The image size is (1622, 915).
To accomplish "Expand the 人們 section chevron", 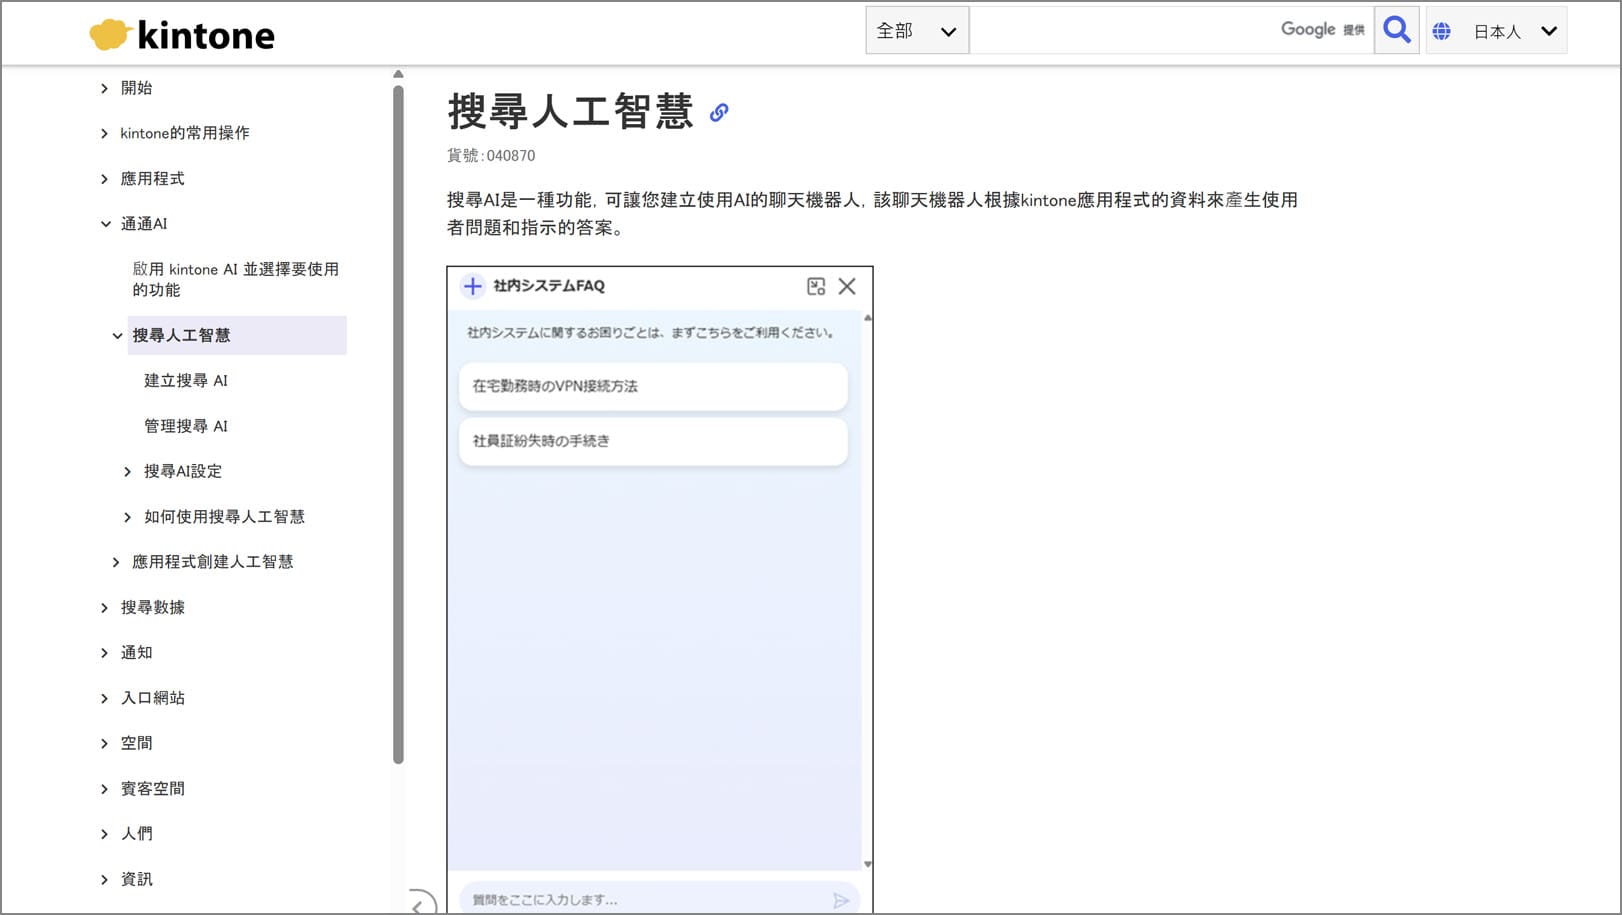I will coord(104,834).
